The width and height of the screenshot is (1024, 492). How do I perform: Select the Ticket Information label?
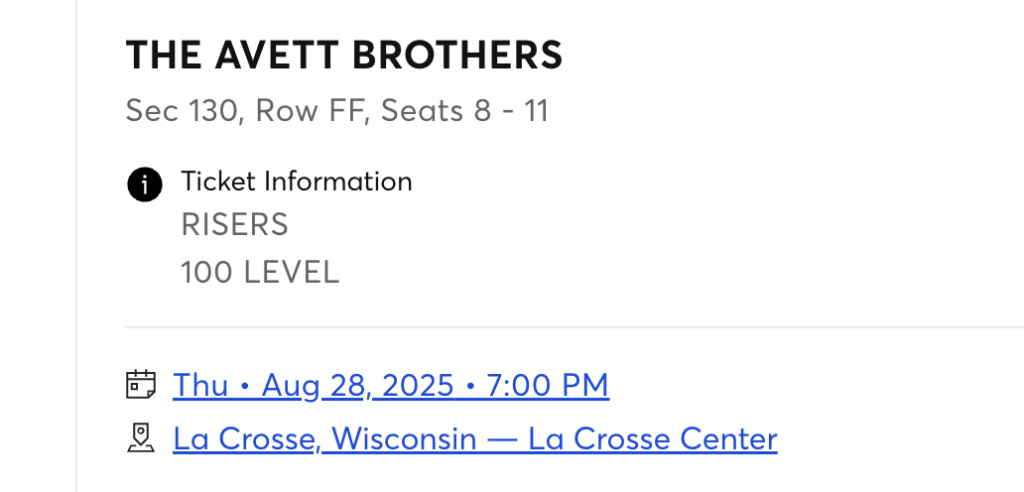pyautogui.click(x=296, y=181)
